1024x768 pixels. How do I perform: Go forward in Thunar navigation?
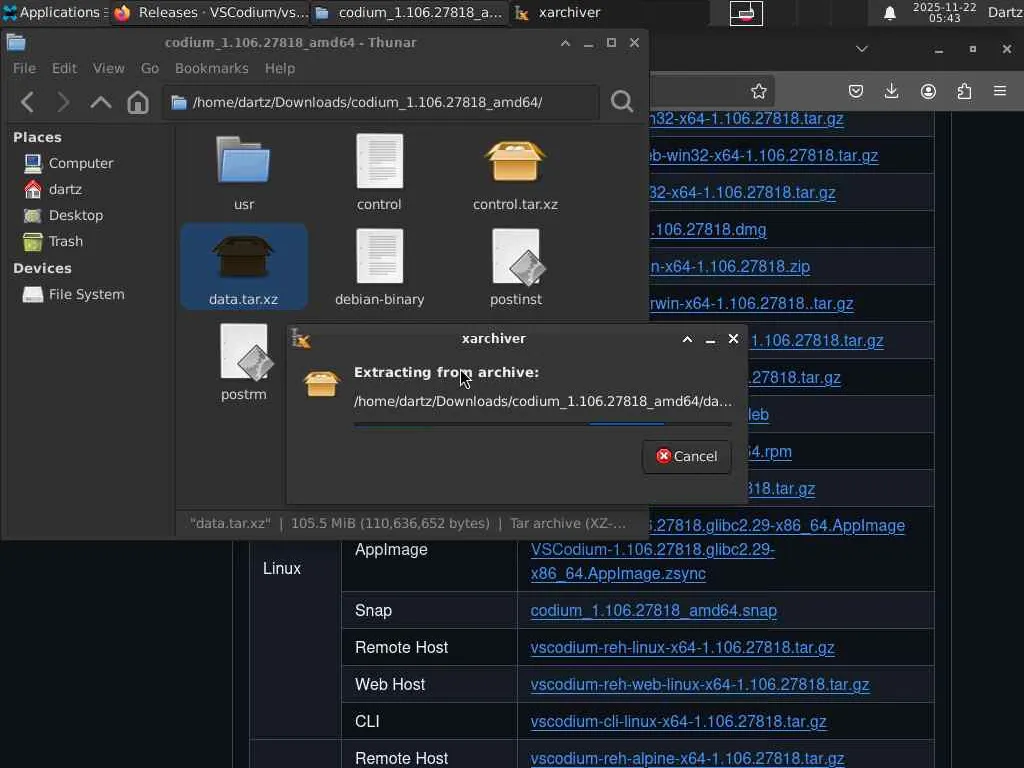click(63, 103)
